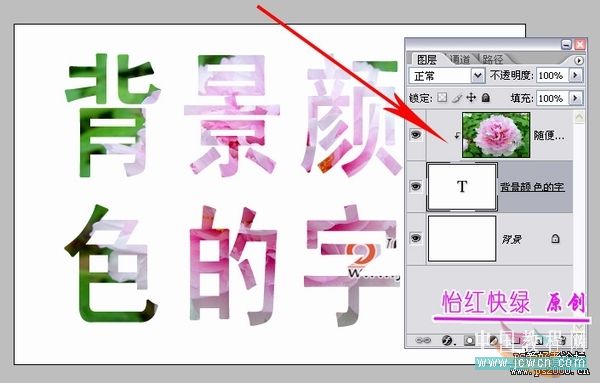600x383 pixels.
Task: Click the 随便... layer name
Action: click(x=549, y=135)
